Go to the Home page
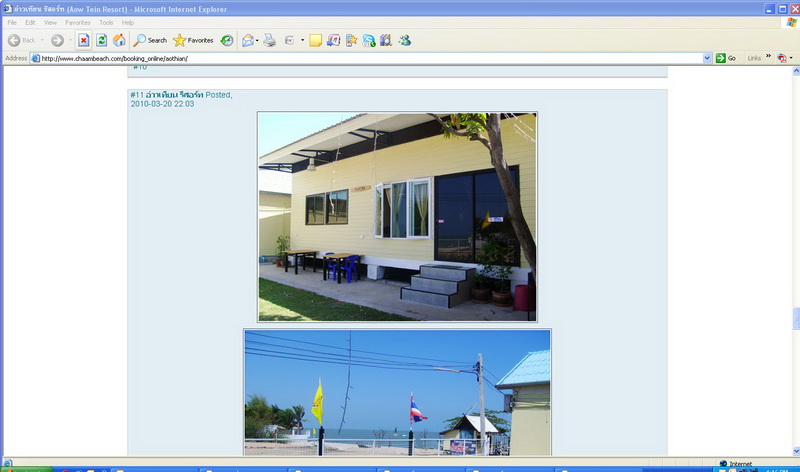This screenshot has width=800, height=472. (x=119, y=40)
